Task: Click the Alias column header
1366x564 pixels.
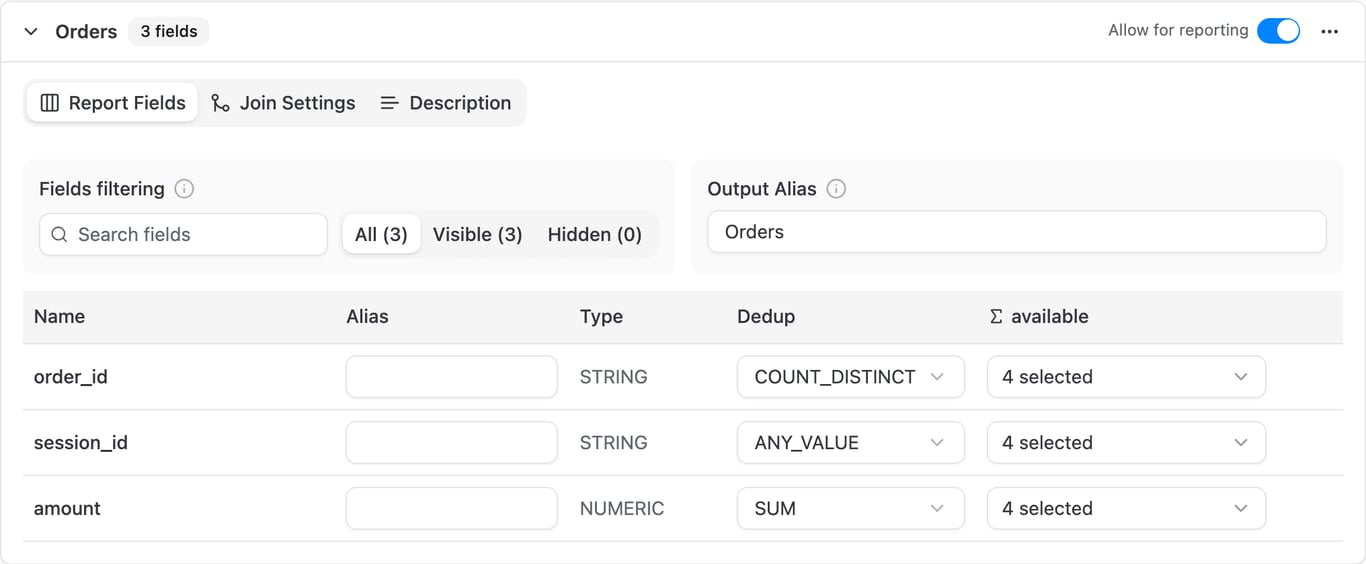Action: point(367,316)
